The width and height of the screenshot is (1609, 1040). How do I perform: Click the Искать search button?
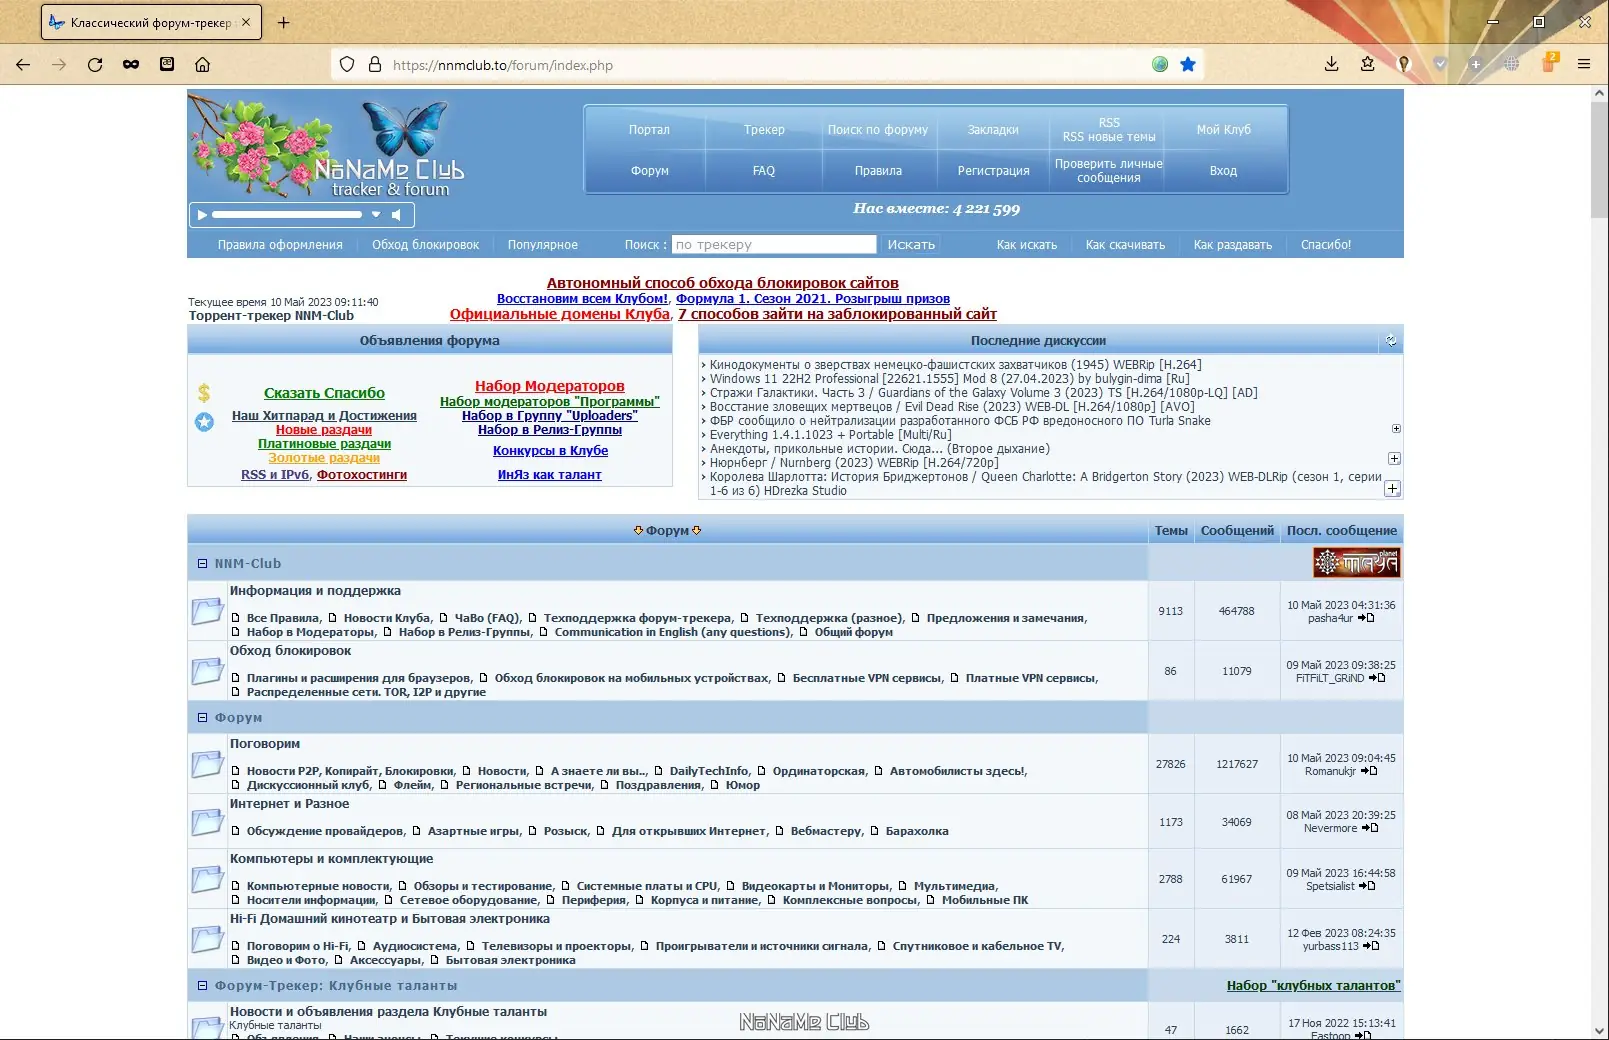(x=911, y=245)
